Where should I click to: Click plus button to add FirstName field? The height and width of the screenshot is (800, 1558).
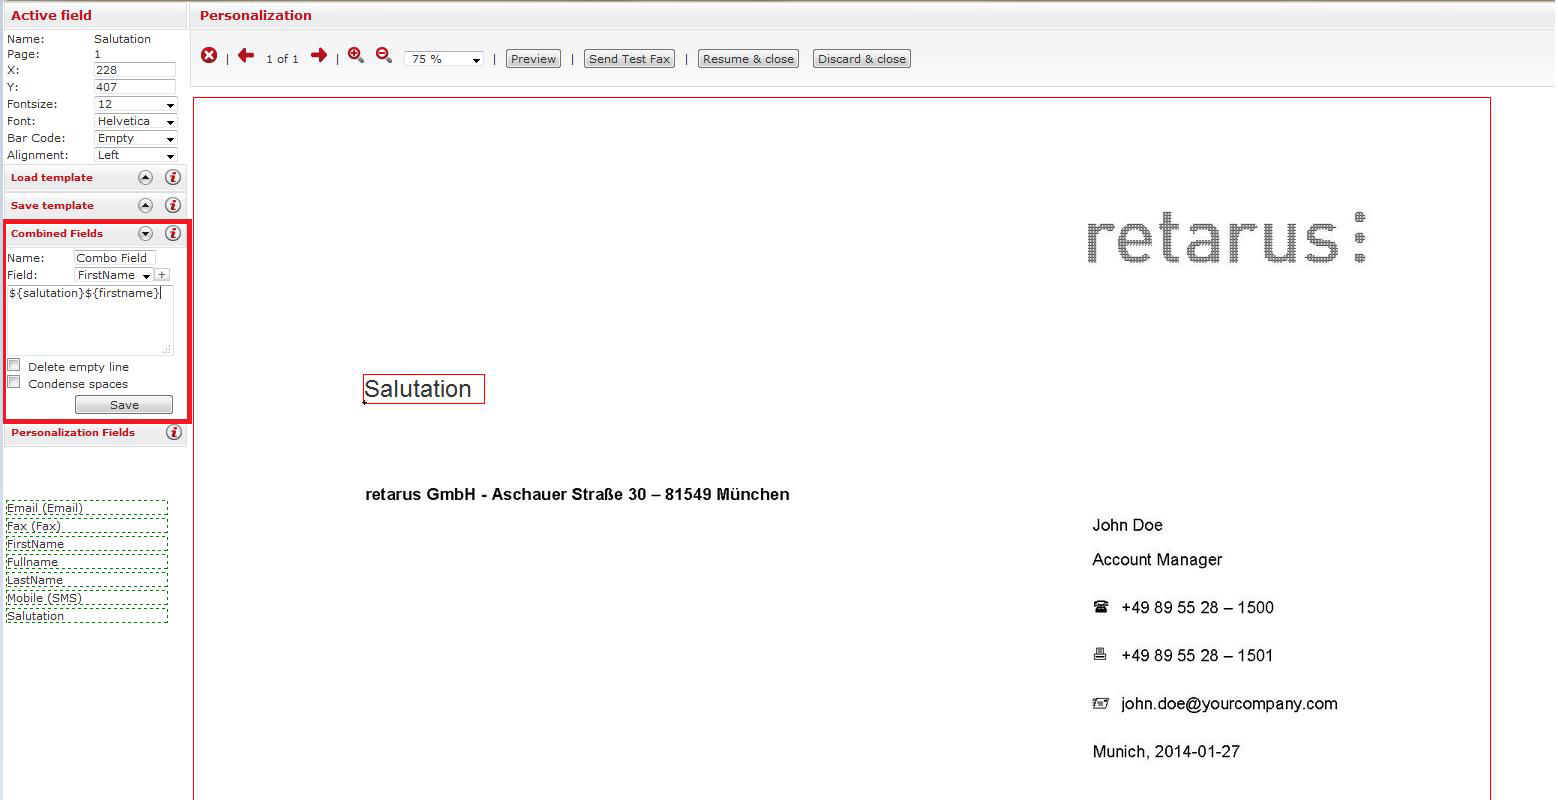tap(162, 275)
